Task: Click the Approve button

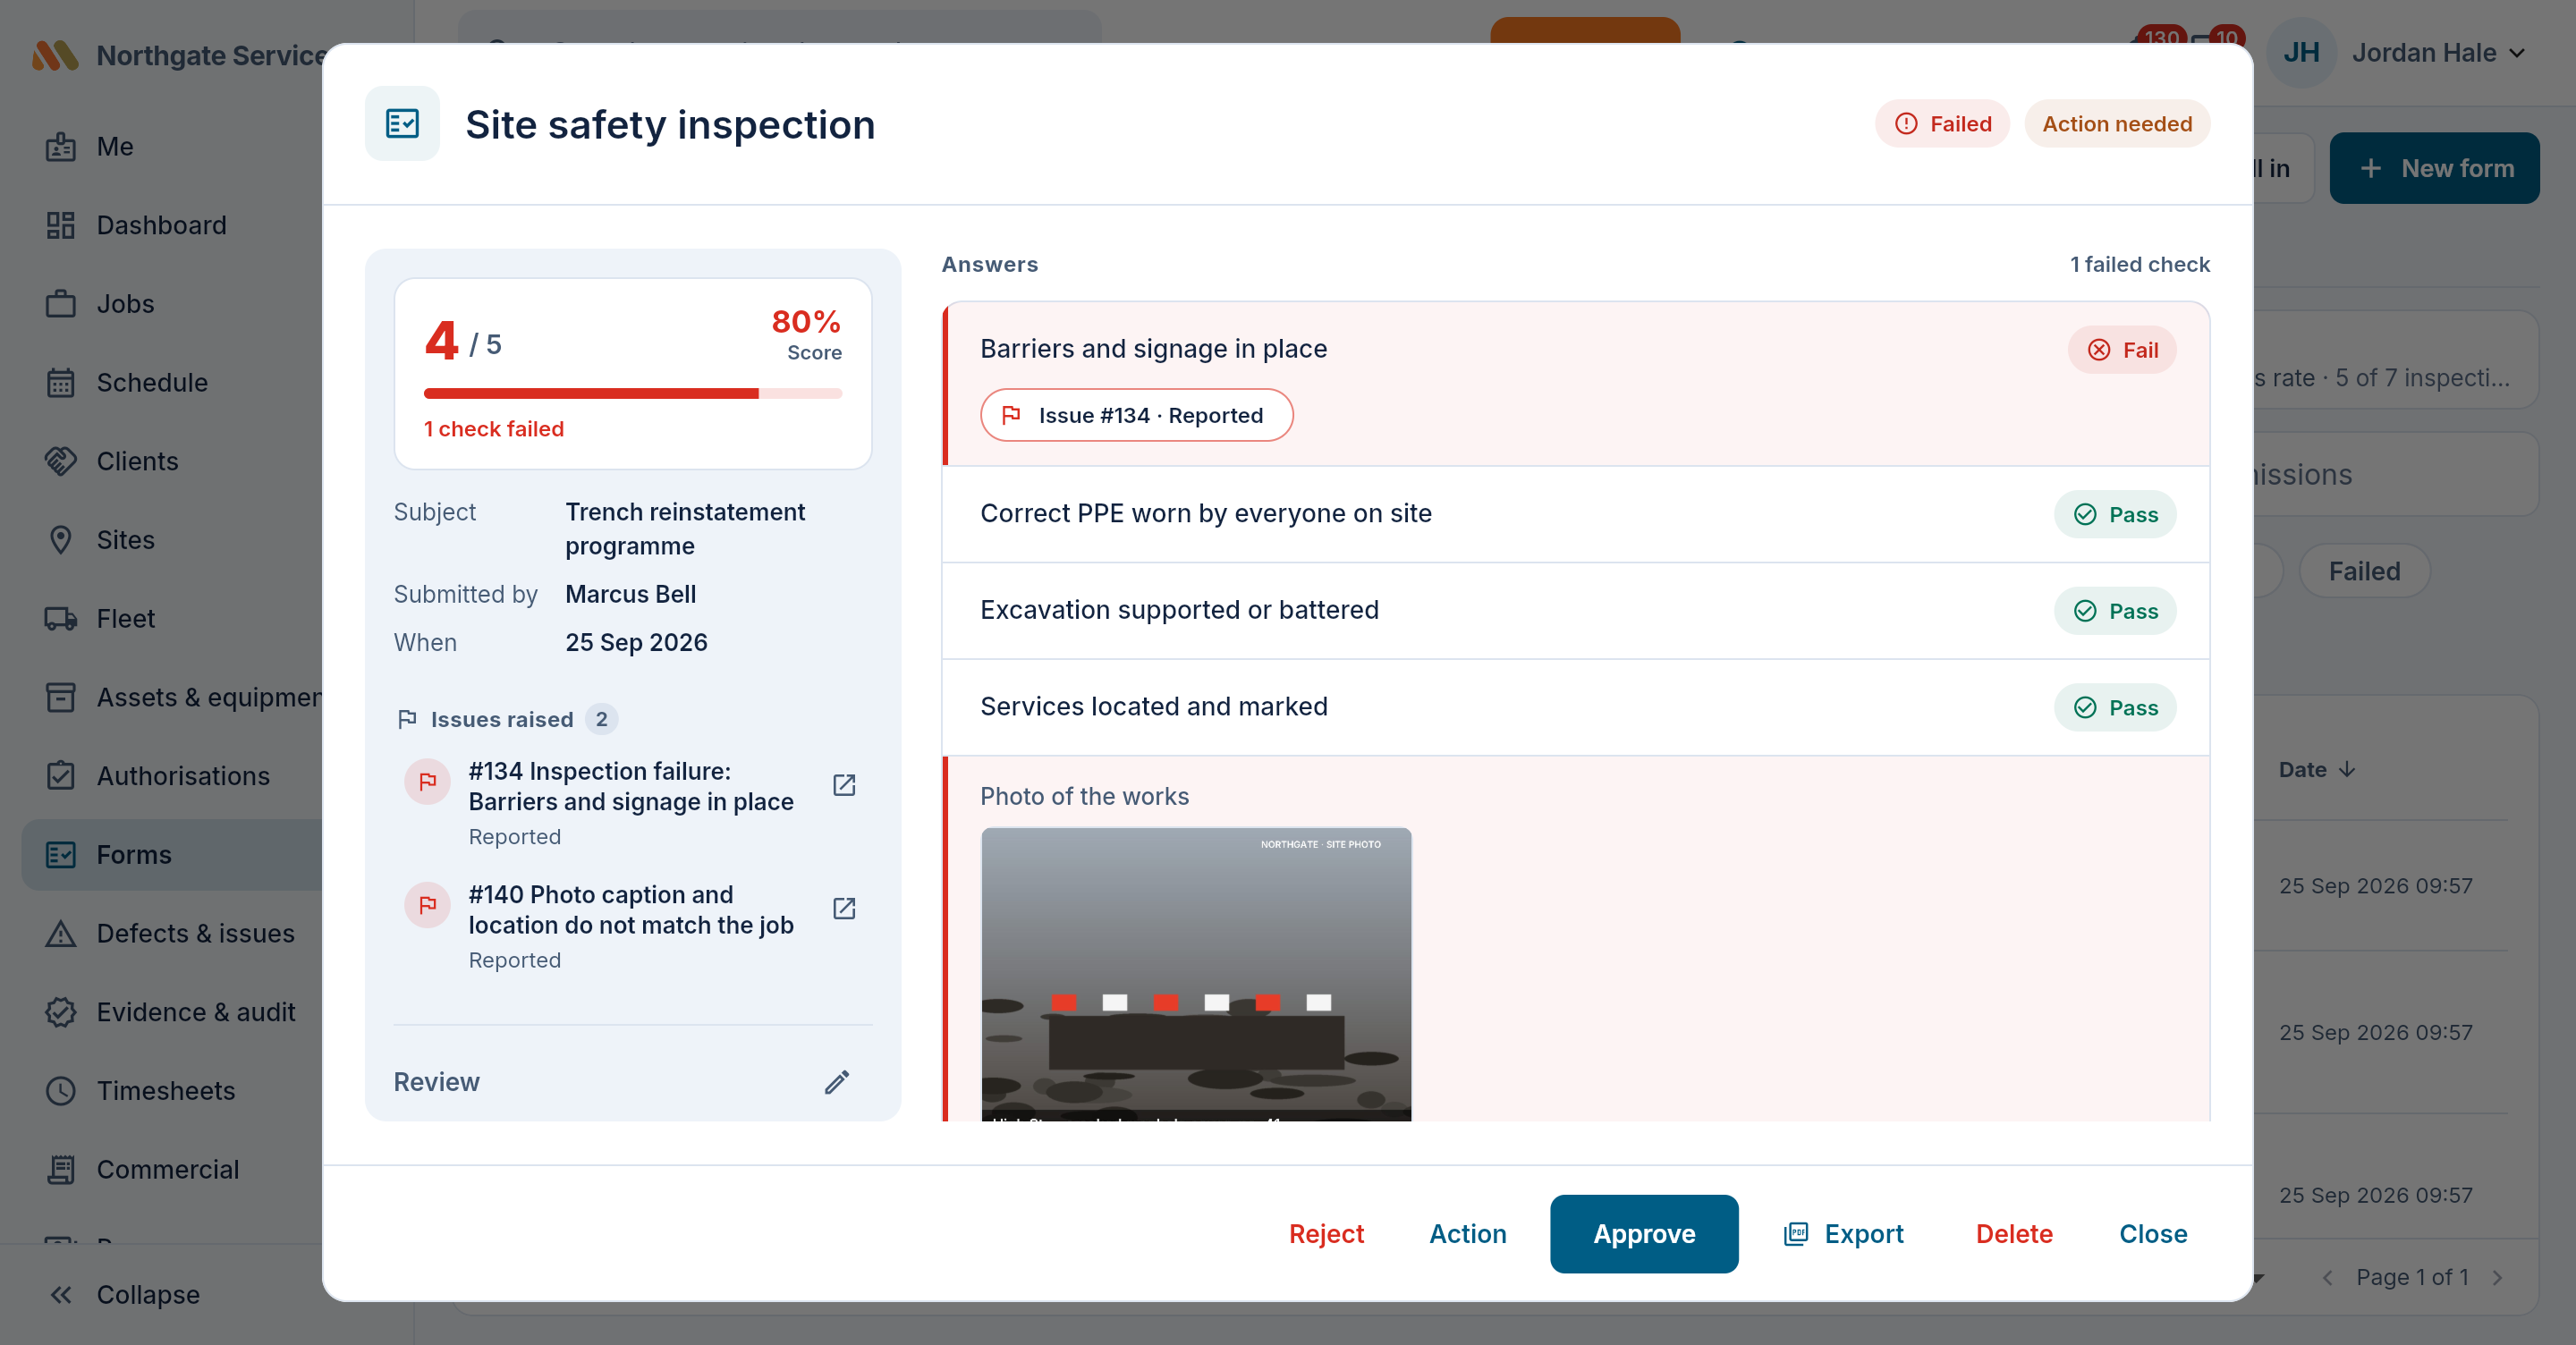Action: [1644, 1233]
